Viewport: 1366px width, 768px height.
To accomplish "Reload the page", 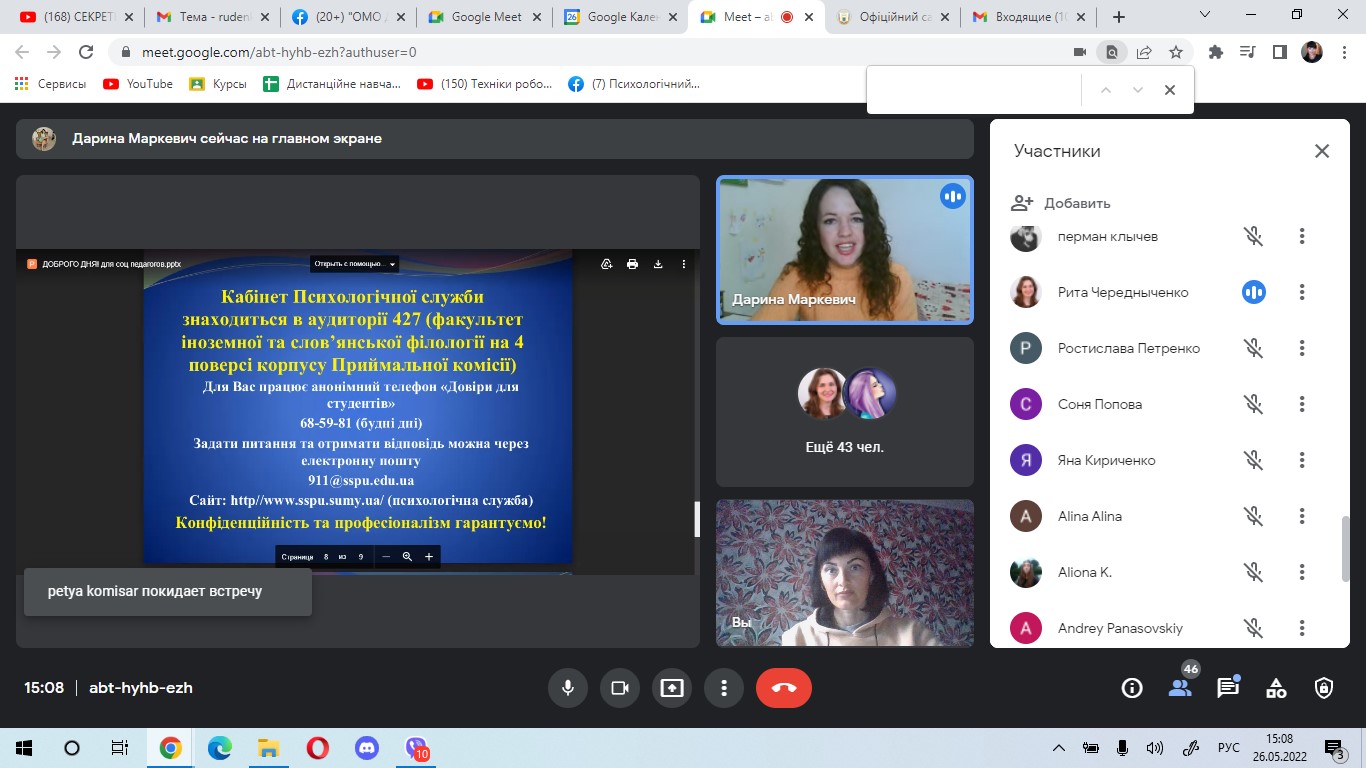I will [x=86, y=52].
